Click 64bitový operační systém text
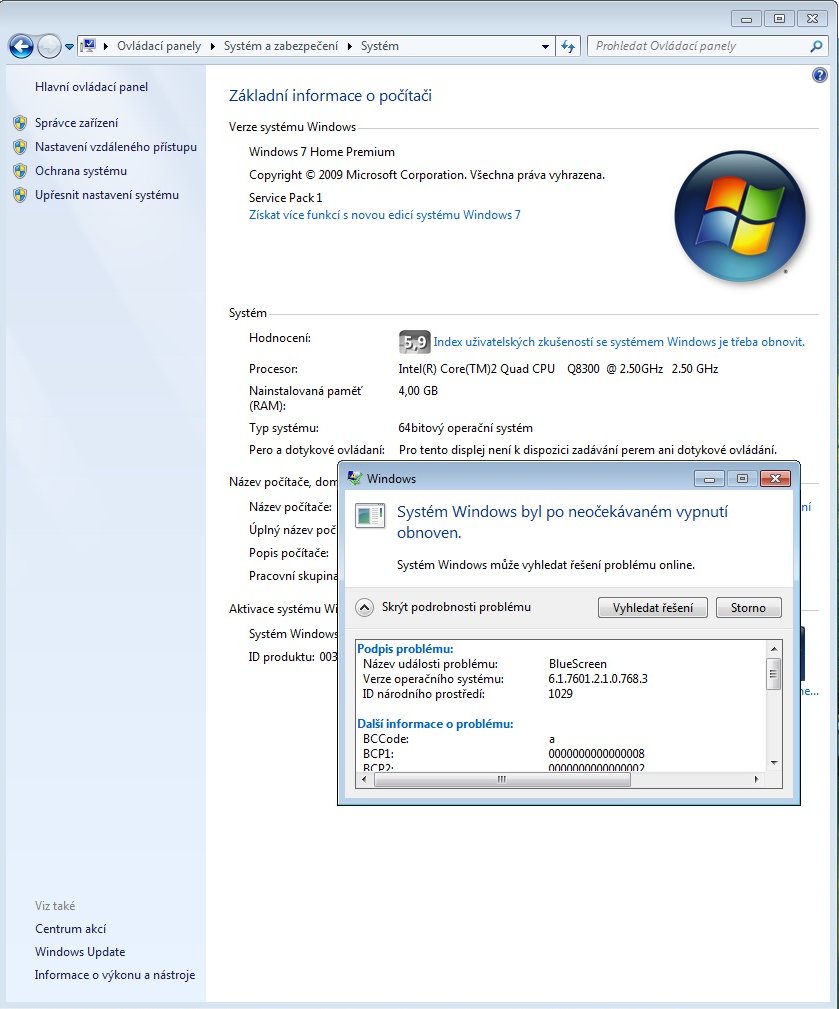The width and height of the screenshot is (839, 1009). tap(465, 428)
